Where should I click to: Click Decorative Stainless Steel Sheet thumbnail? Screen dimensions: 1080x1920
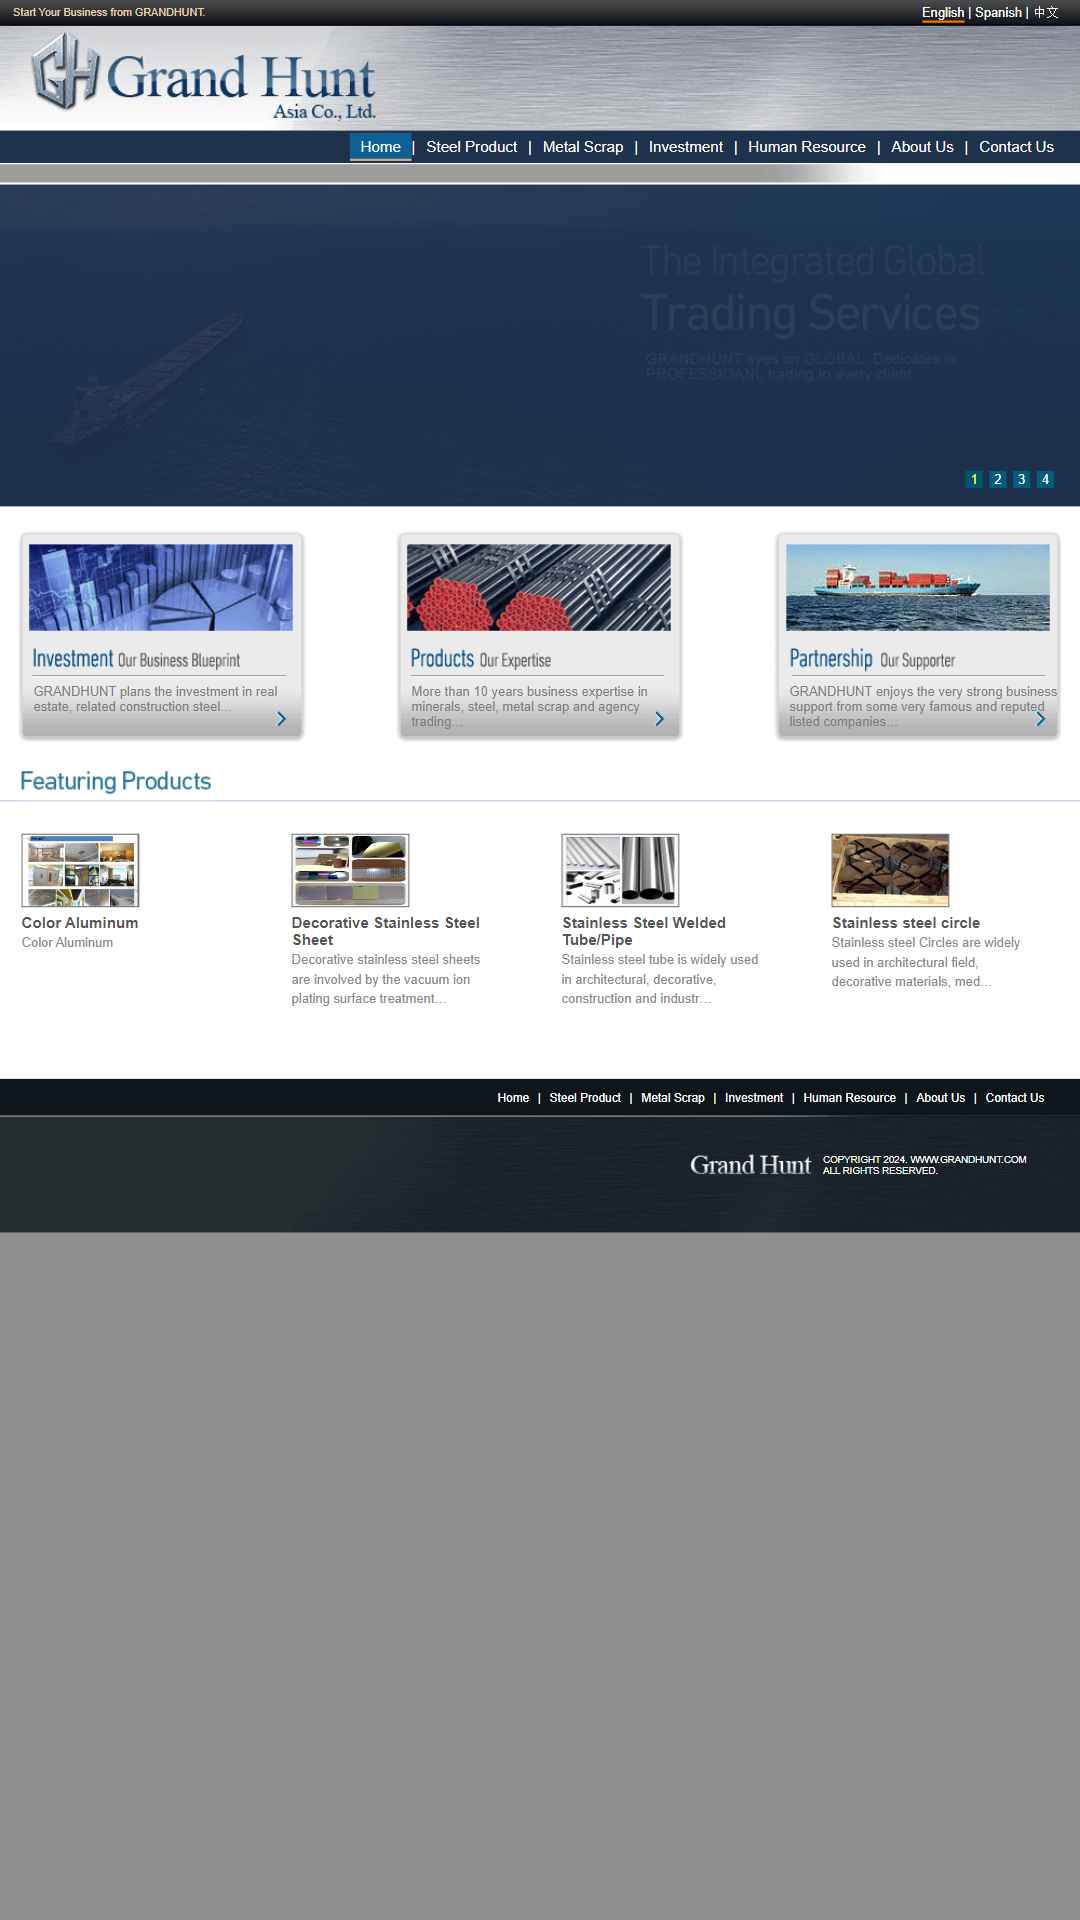pyautogui.click(x=350, y=870)
